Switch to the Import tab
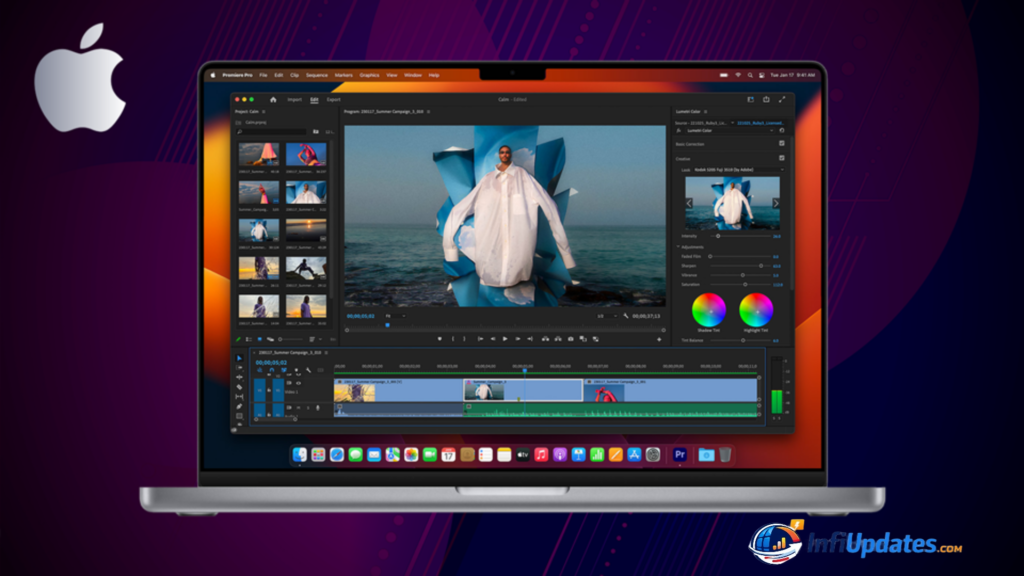Viewport: 1024px width, 576px height. pyautogui.click(x=294, y=99)
